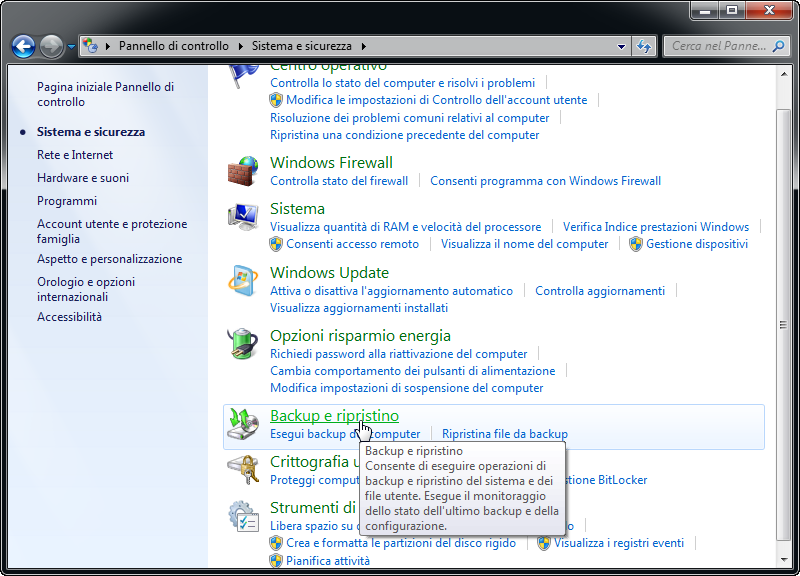The width and height of the screenshot is (800, 576).
Task: Open the recent pages dropdown near navigation arrows
Action: (x=71, y=46)
